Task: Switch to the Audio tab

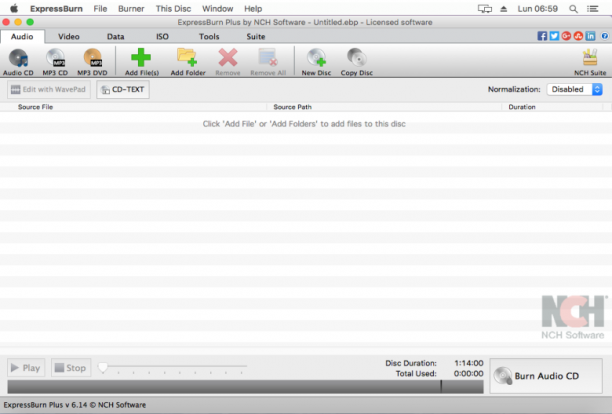Action: (22, 36)
